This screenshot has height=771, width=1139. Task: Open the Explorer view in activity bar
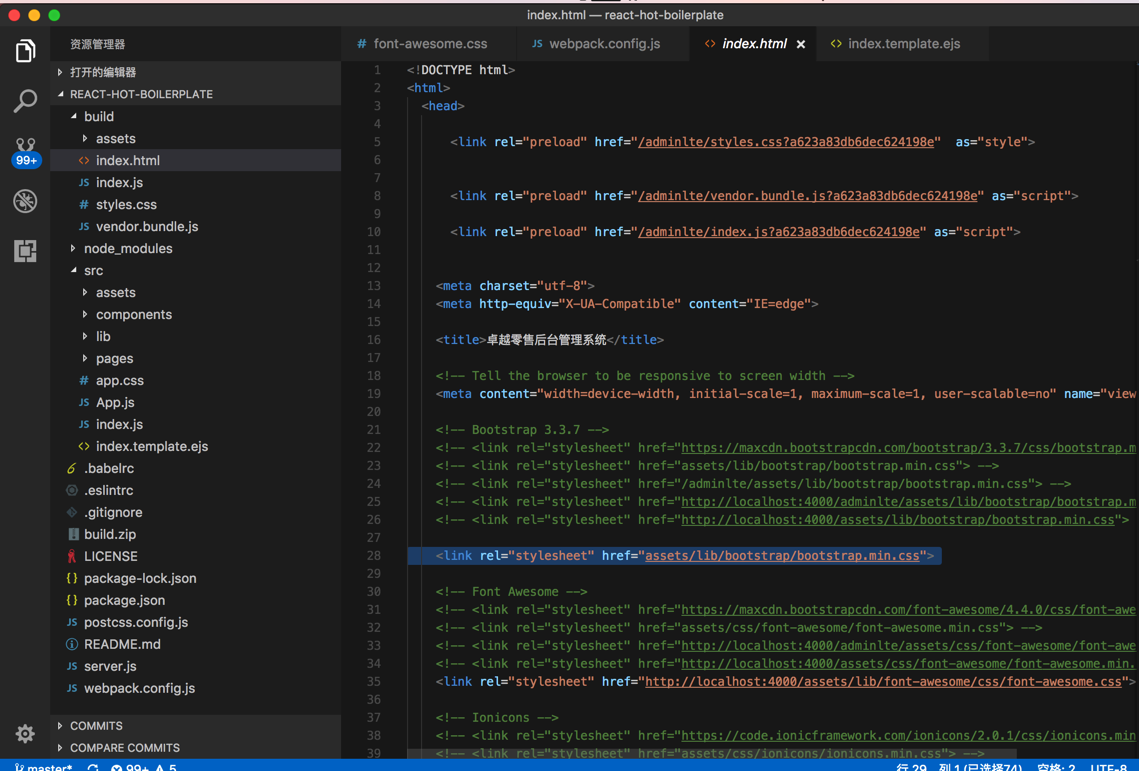(x=25, y=51)
